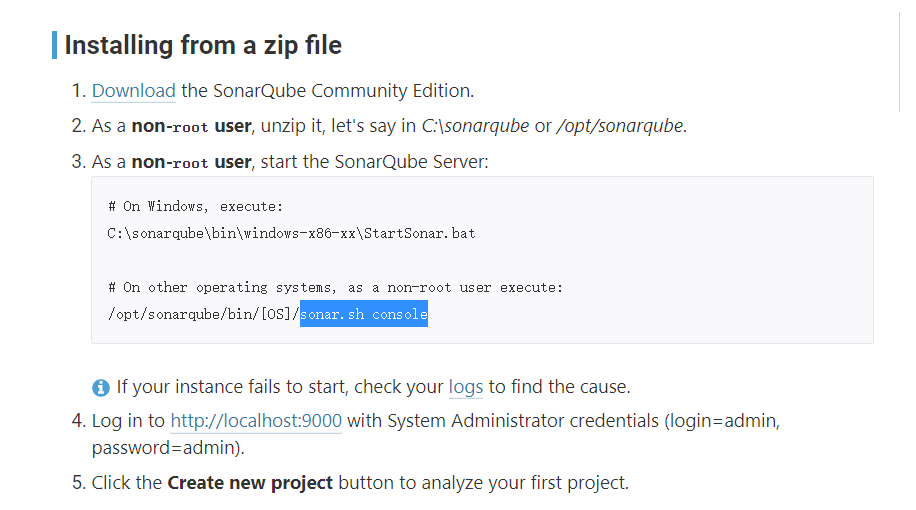Click the highlighted sonar.sh console text
This screenshot has height=510, width=916.
364,314
